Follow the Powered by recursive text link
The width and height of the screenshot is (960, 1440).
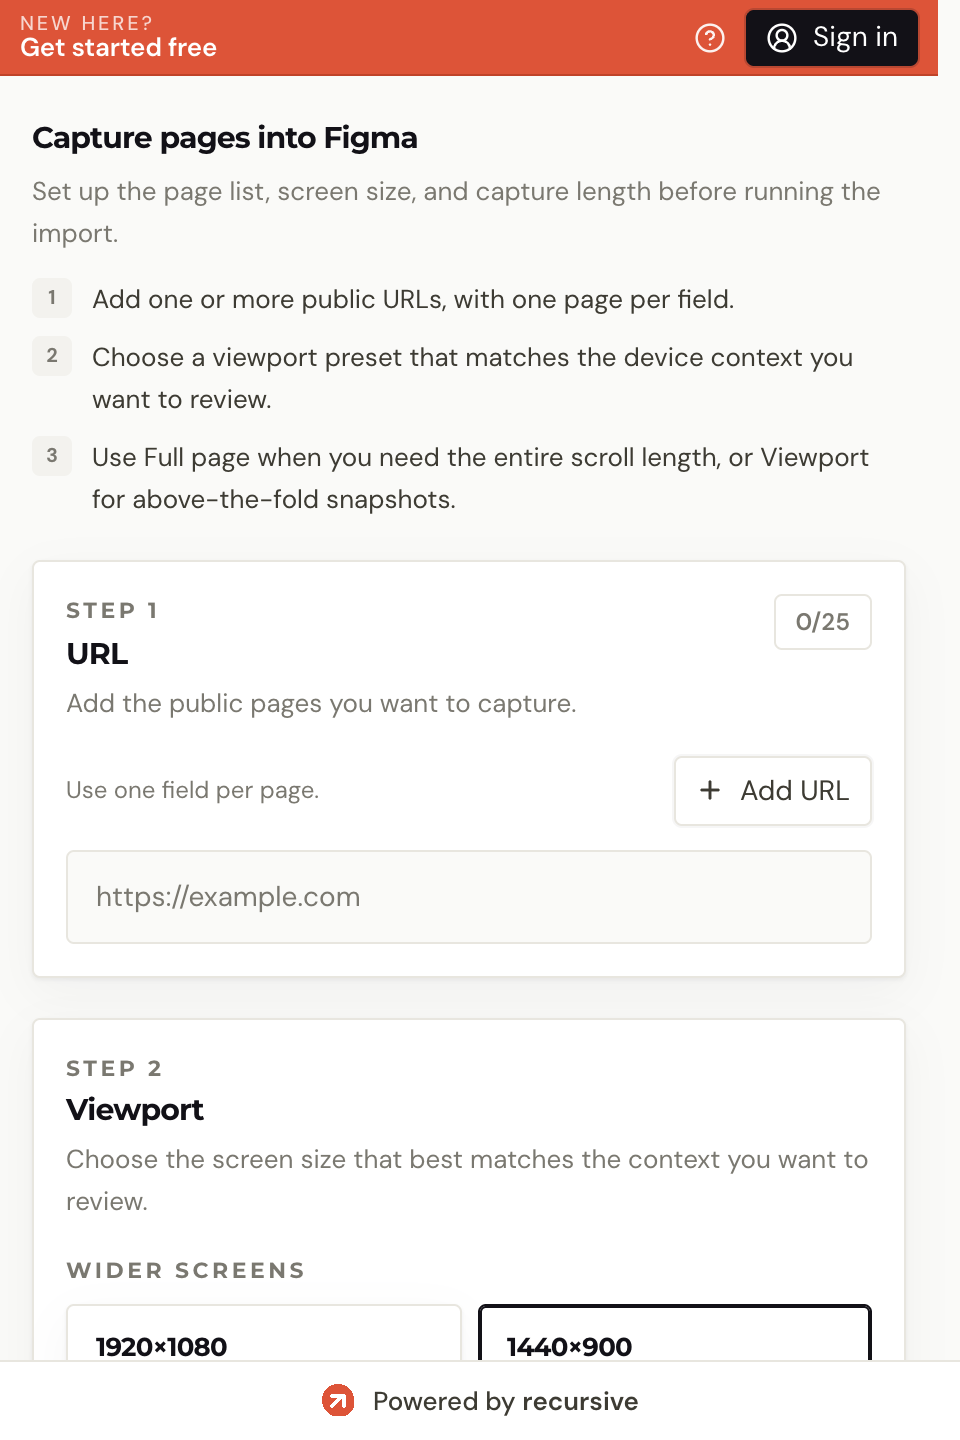tap(505, 1401)
